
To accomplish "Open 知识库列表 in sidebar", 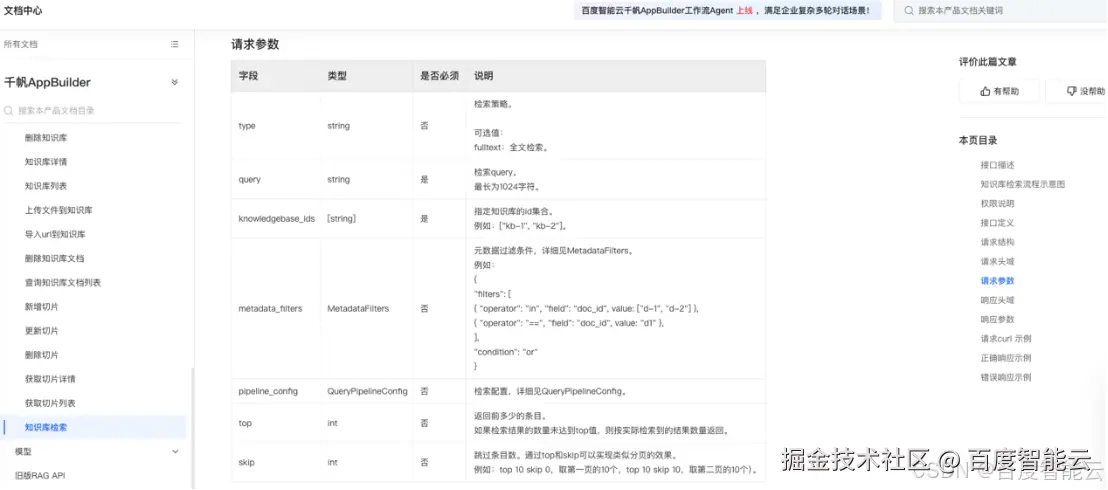I will pos(46,186).
